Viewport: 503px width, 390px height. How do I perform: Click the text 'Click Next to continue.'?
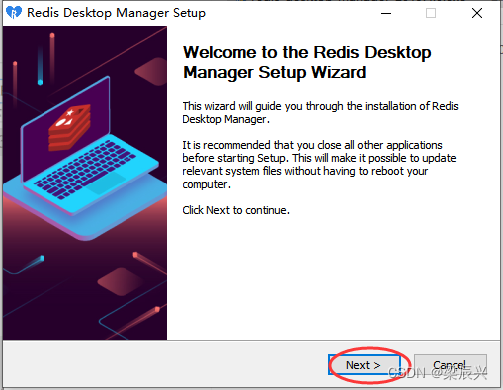[236, 210]
